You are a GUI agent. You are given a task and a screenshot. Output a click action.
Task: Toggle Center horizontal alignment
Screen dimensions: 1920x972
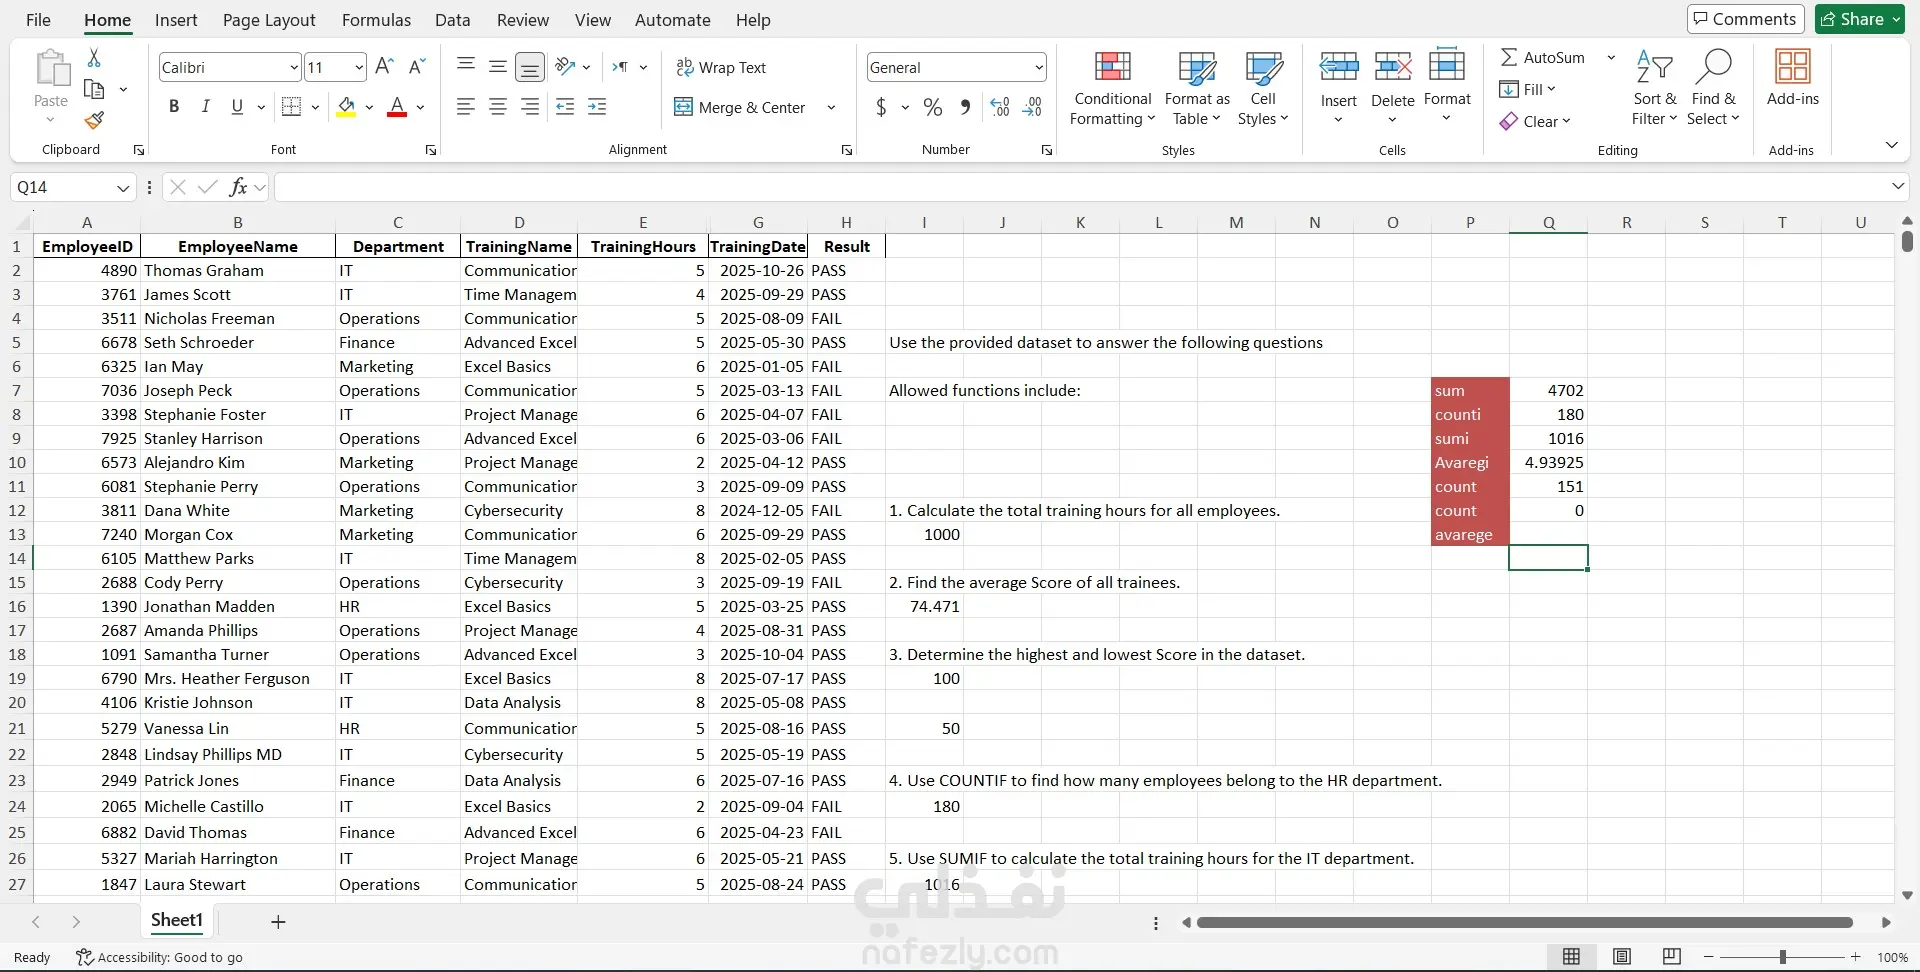coord(498,106)
